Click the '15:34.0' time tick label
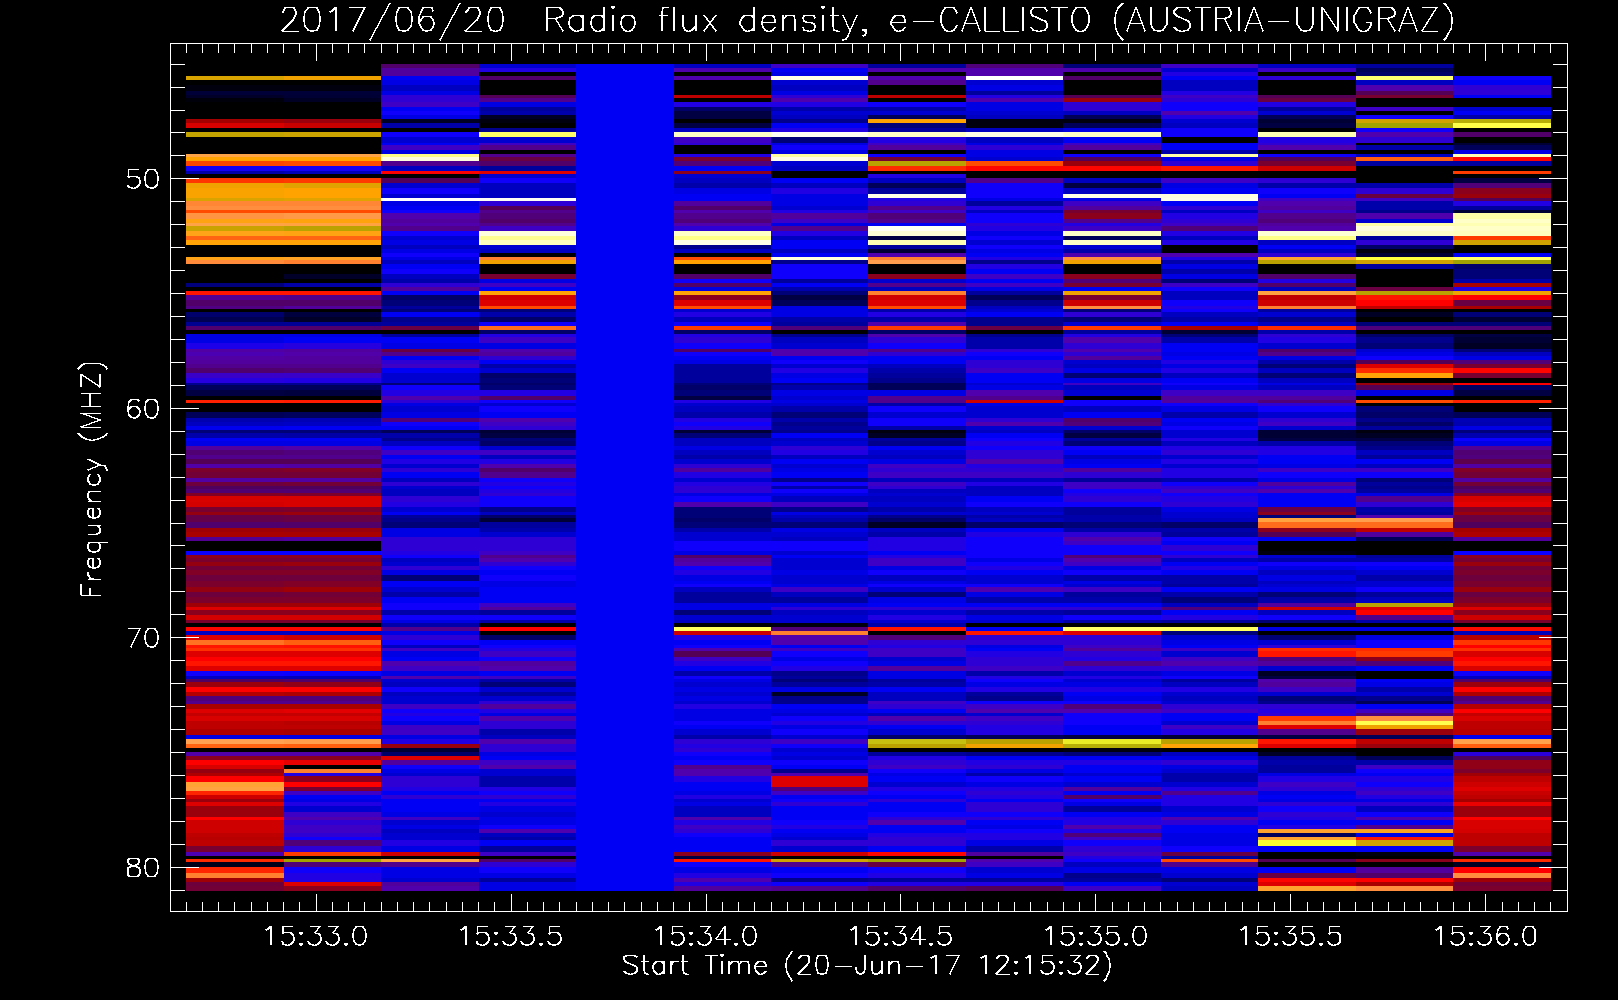The width and height of the screenshot is (1618, 1000). click(x=705, y=936)
